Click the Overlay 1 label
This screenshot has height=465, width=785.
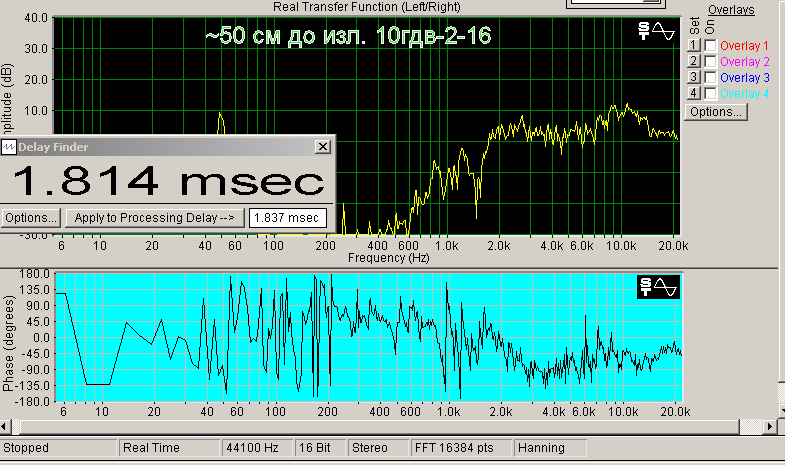click(744, 46)
